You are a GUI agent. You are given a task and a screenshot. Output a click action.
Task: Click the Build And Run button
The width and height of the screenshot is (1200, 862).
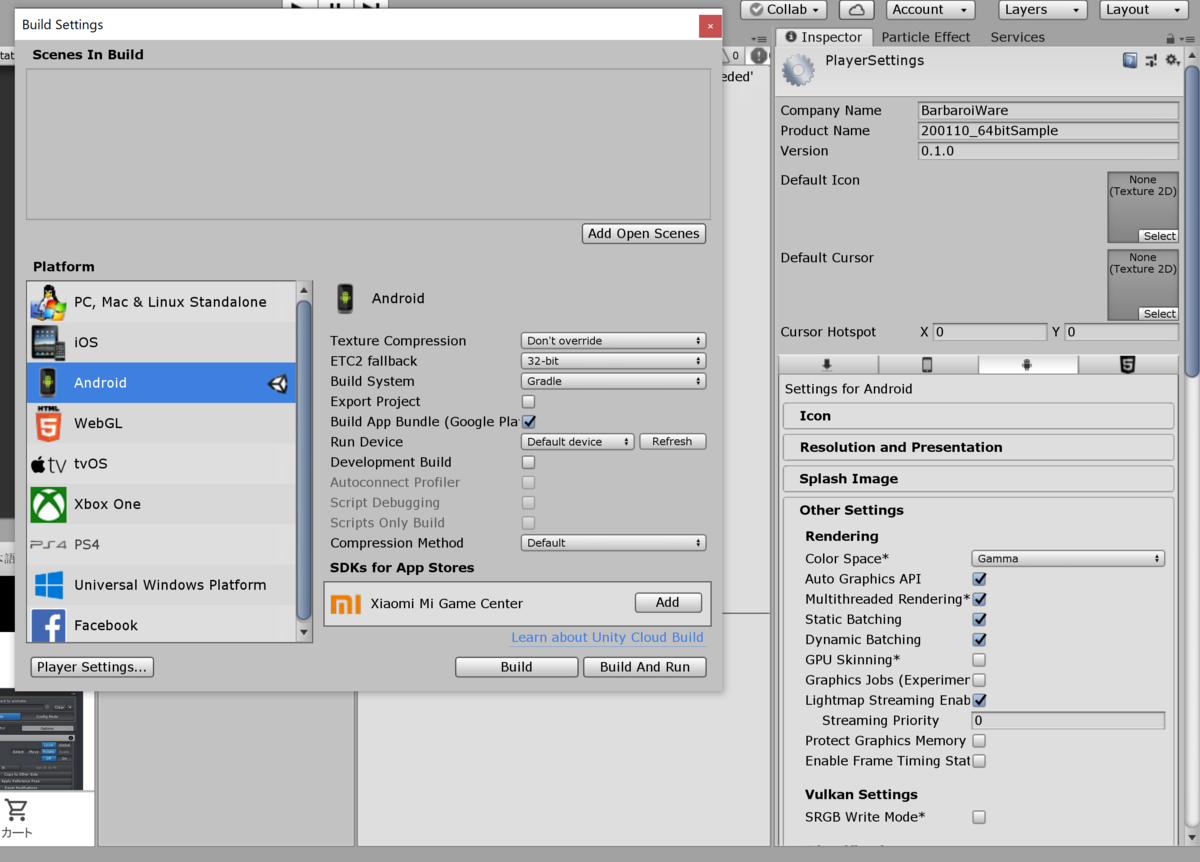tap(645, 667)
